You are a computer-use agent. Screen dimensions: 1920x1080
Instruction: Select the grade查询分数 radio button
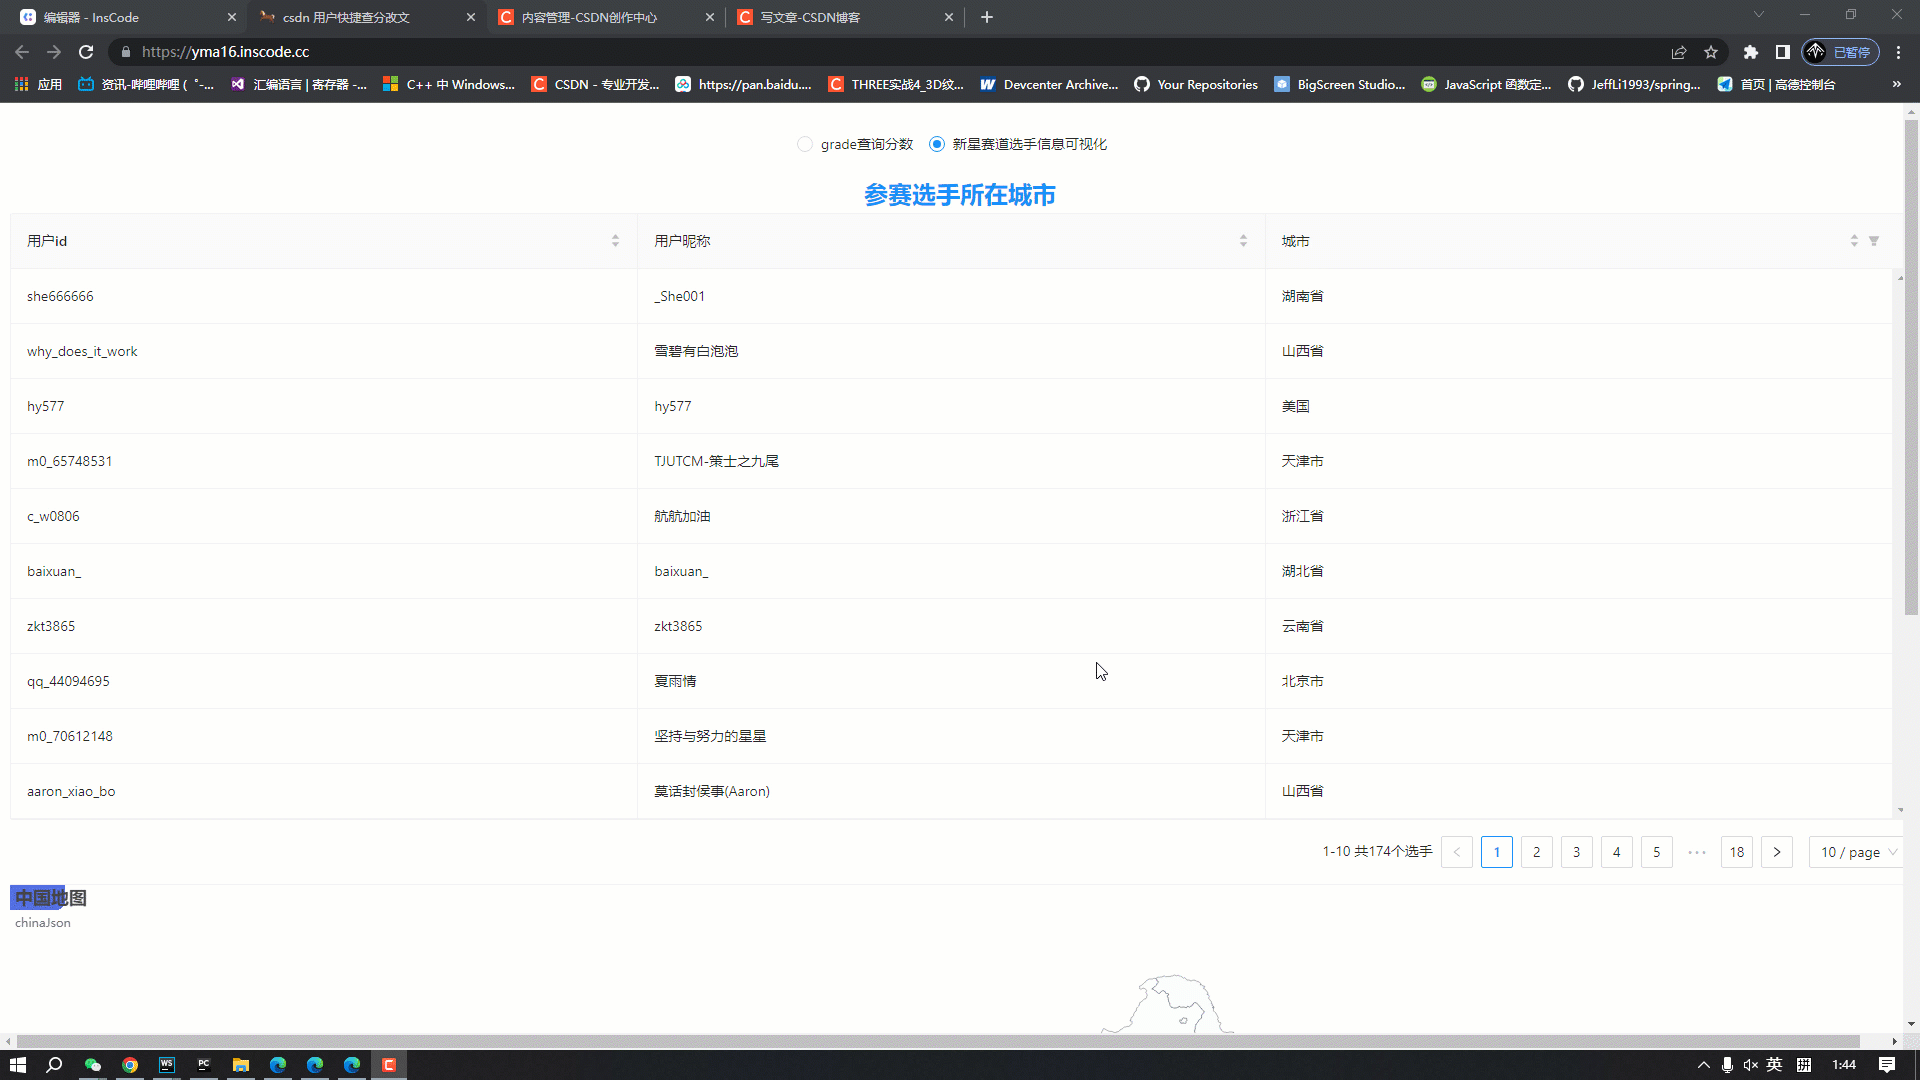(805, 144)
